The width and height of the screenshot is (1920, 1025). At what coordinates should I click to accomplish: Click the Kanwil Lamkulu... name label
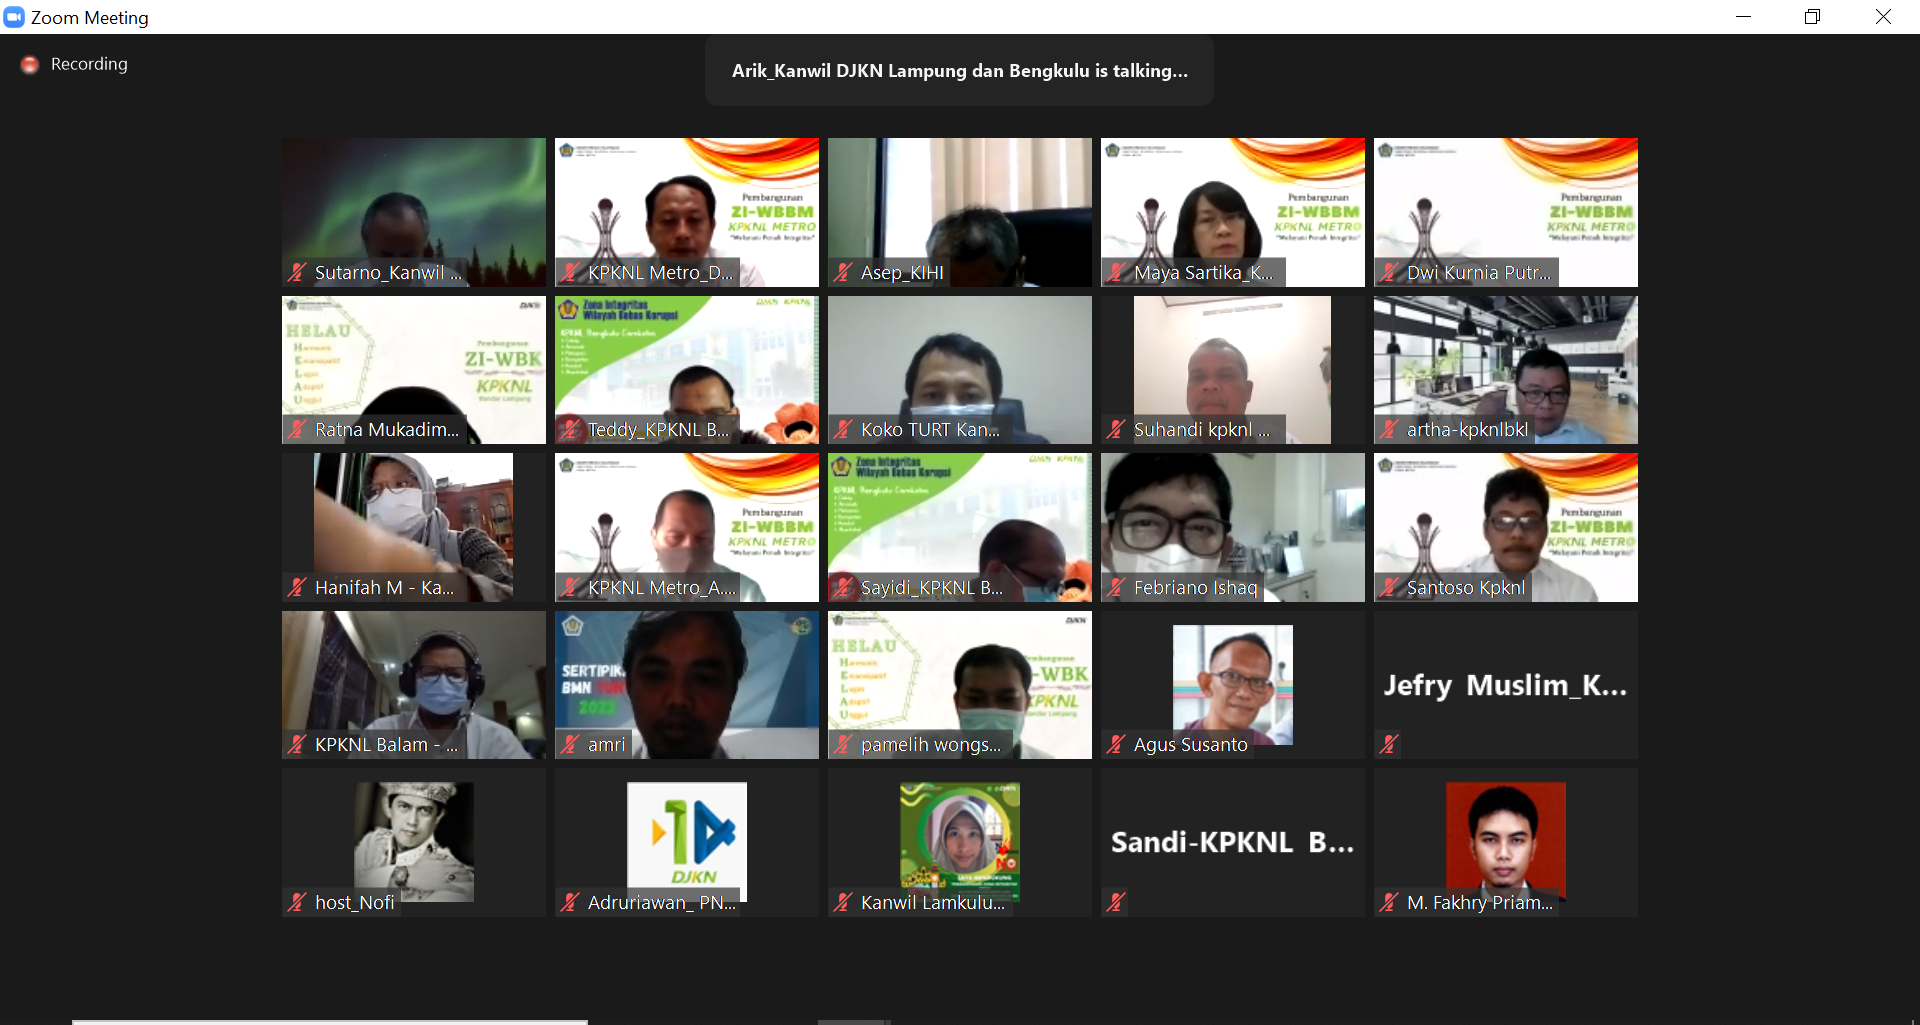pyautogui.click(x=932, y=902)
